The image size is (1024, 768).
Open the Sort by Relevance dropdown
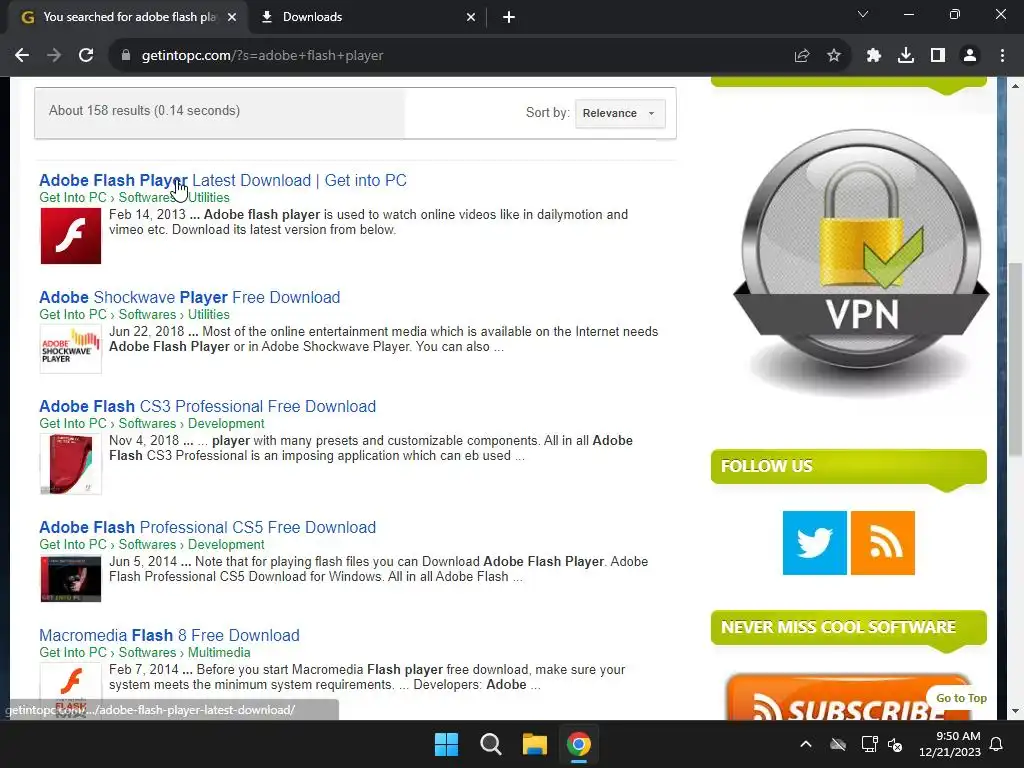tap(620, 113)
